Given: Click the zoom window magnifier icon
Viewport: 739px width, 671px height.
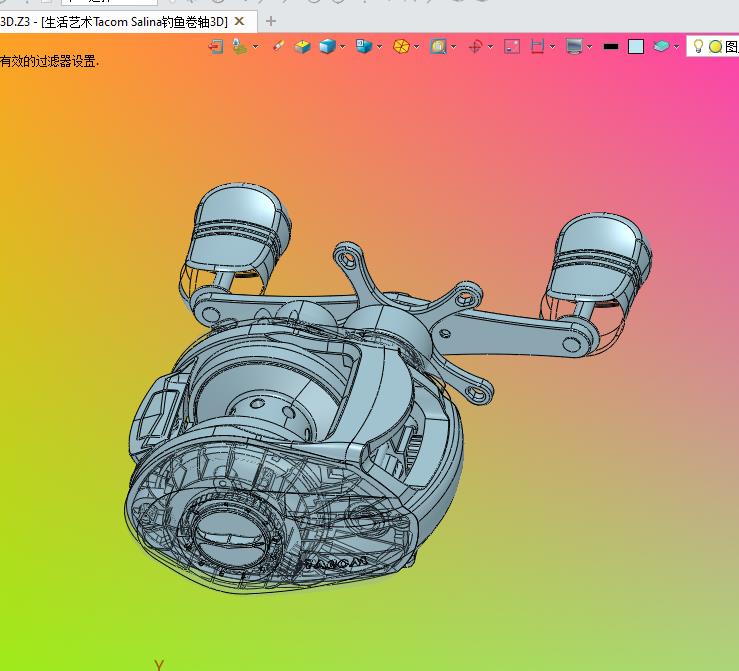Looking at the screenshot, I should point(438,47).
